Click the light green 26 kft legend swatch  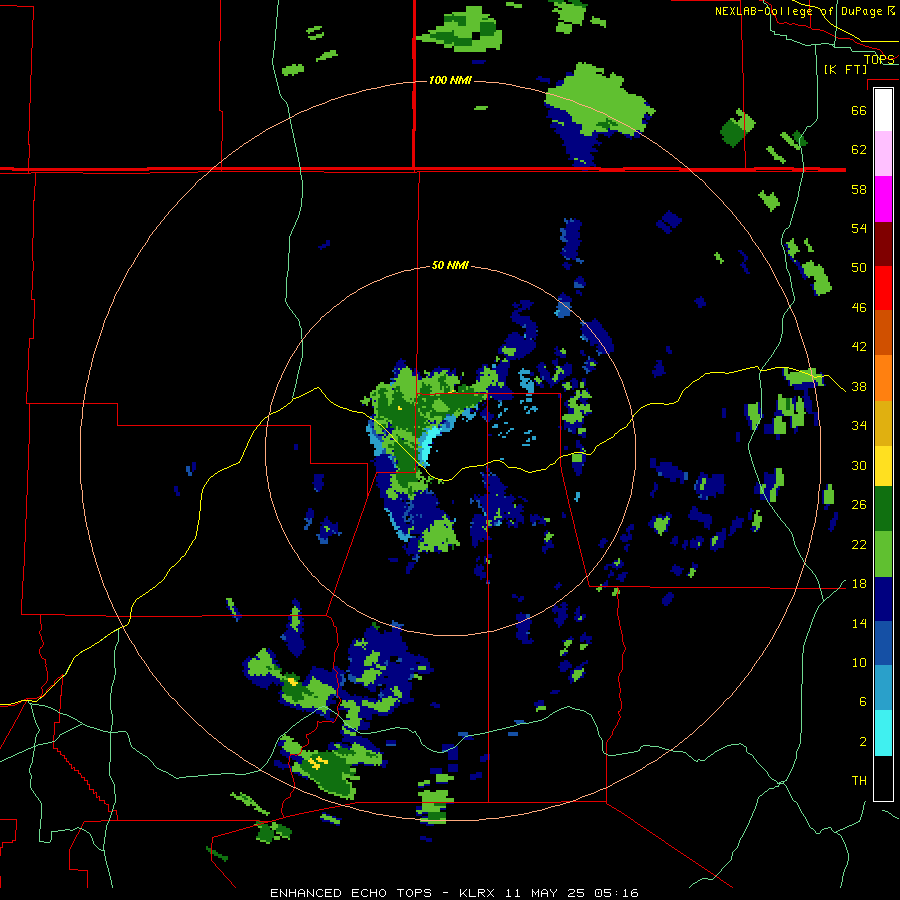(883, 554)
